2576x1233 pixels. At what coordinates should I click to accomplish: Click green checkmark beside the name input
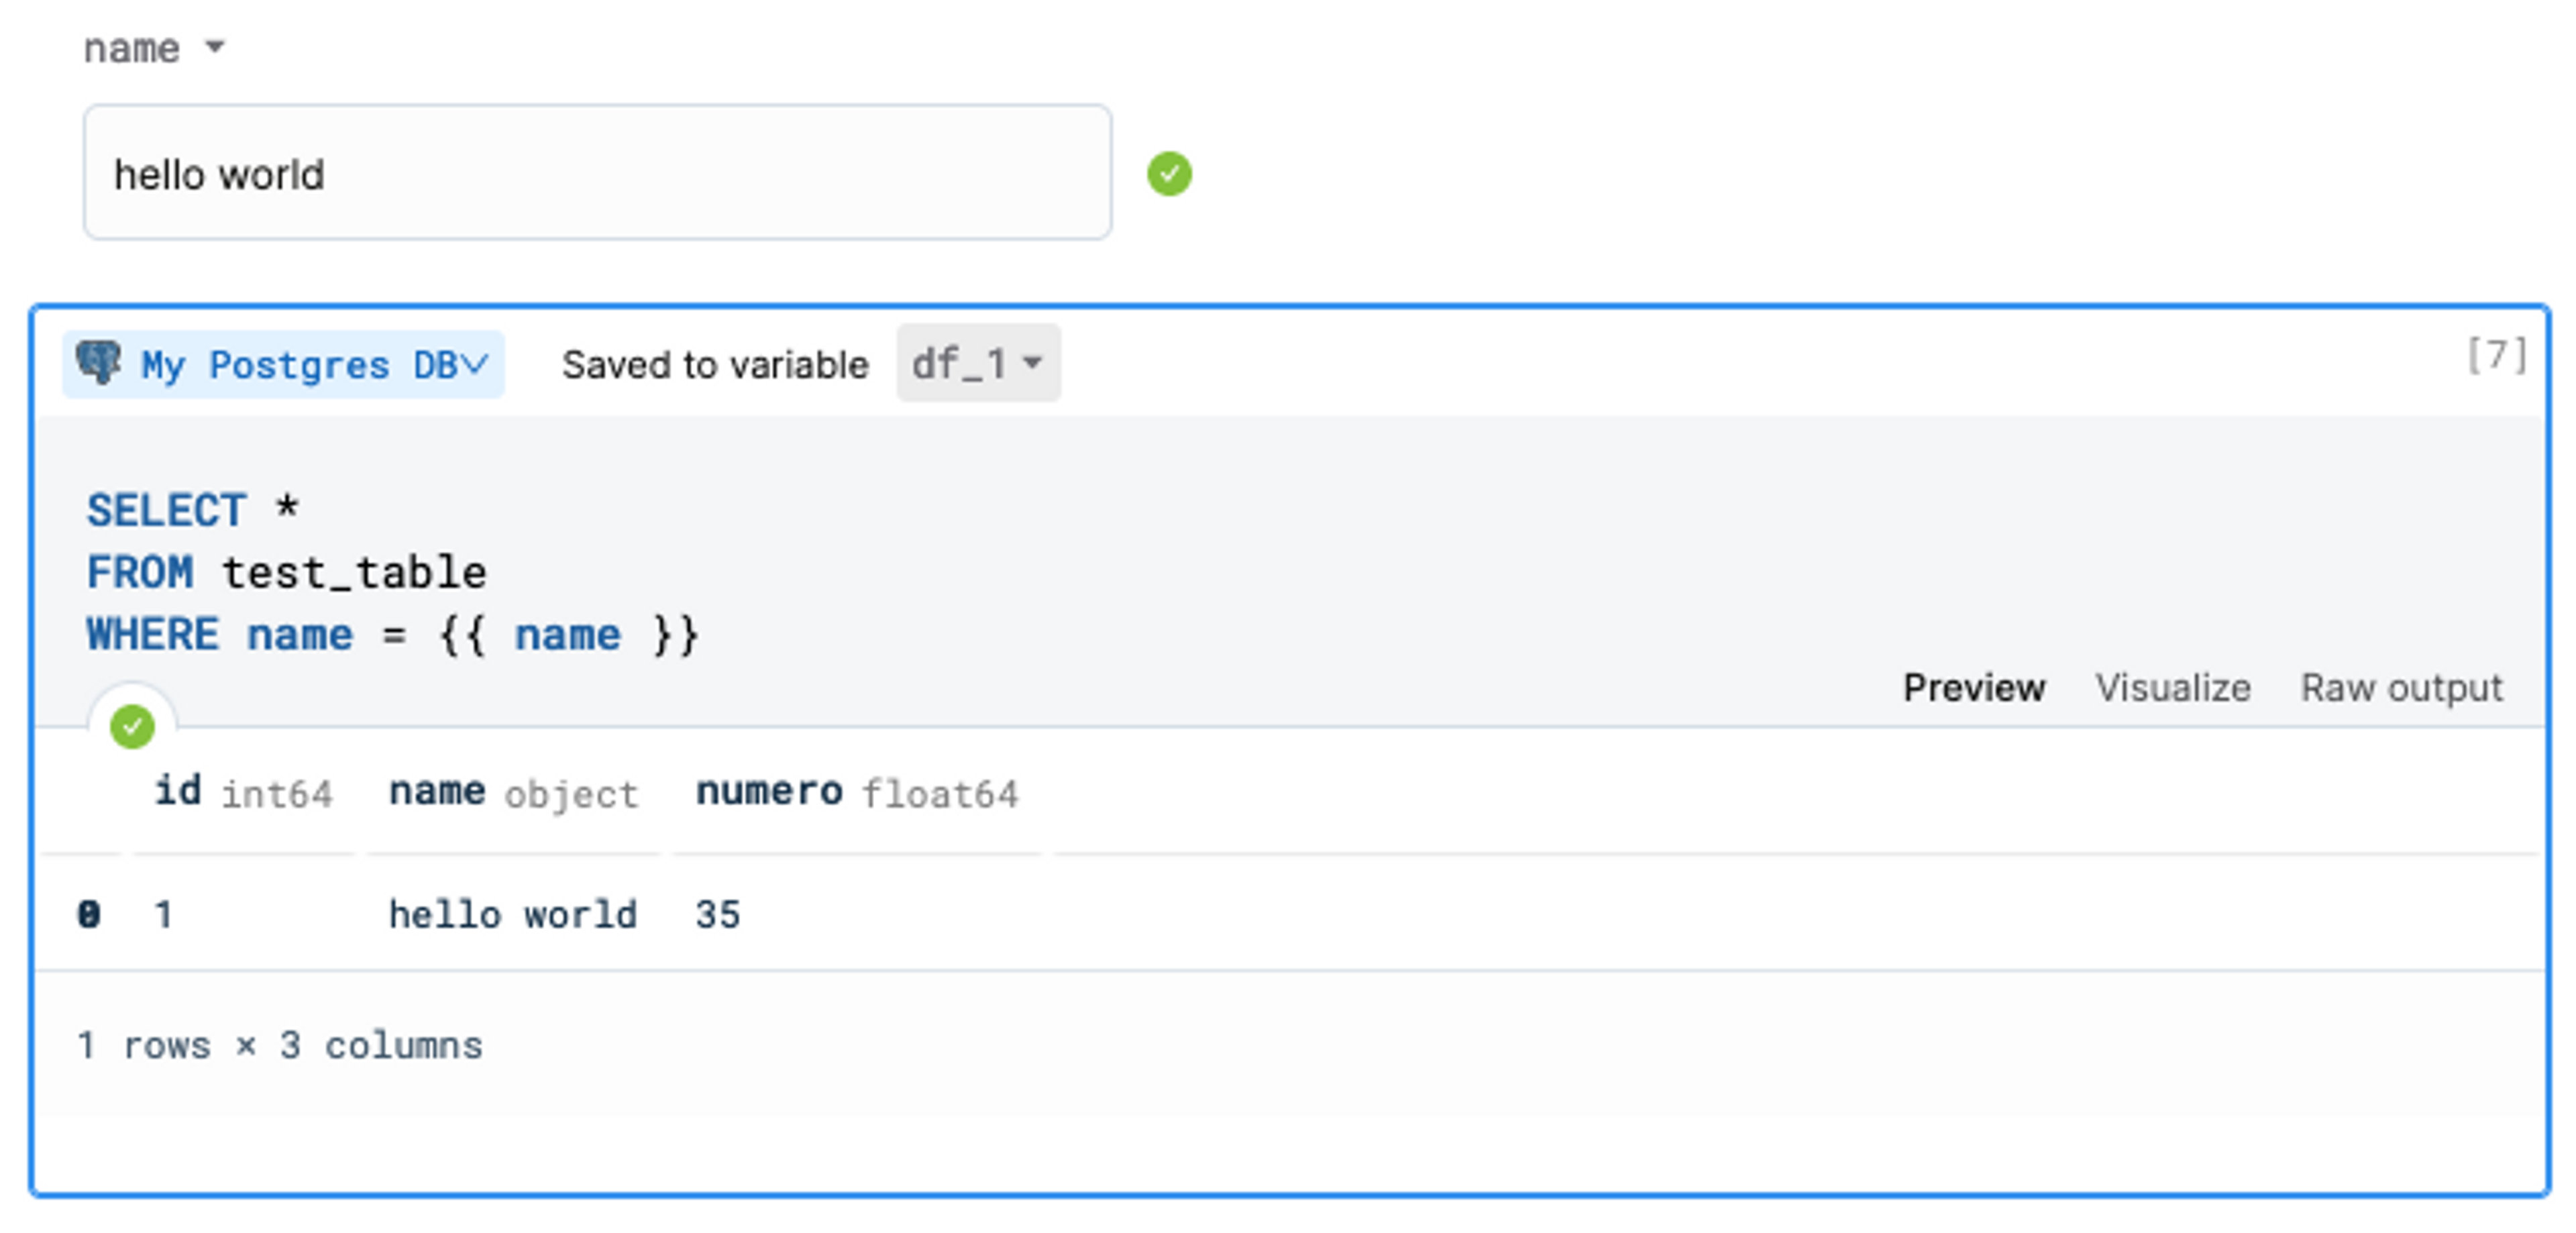[1169, 174]
